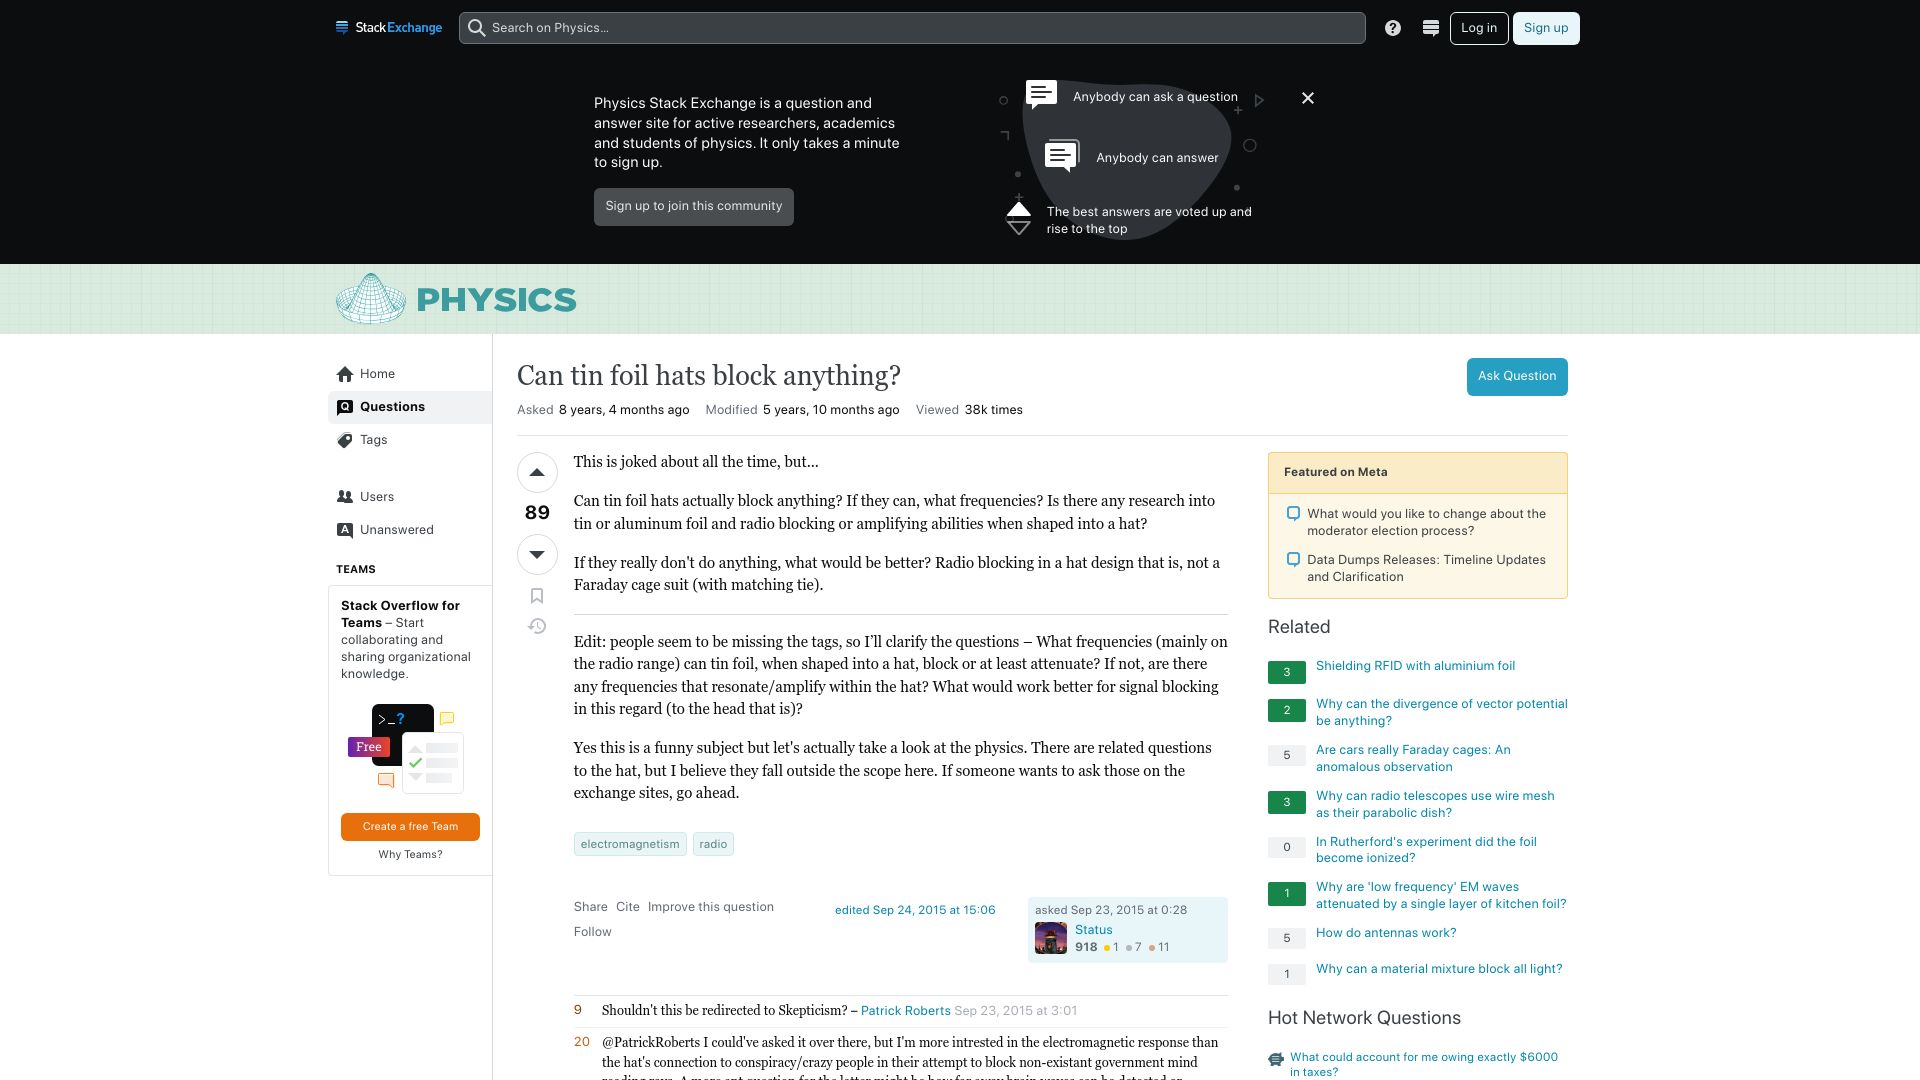
Task: Focus the Search on Physics field
Action: [x=912, y=28]
